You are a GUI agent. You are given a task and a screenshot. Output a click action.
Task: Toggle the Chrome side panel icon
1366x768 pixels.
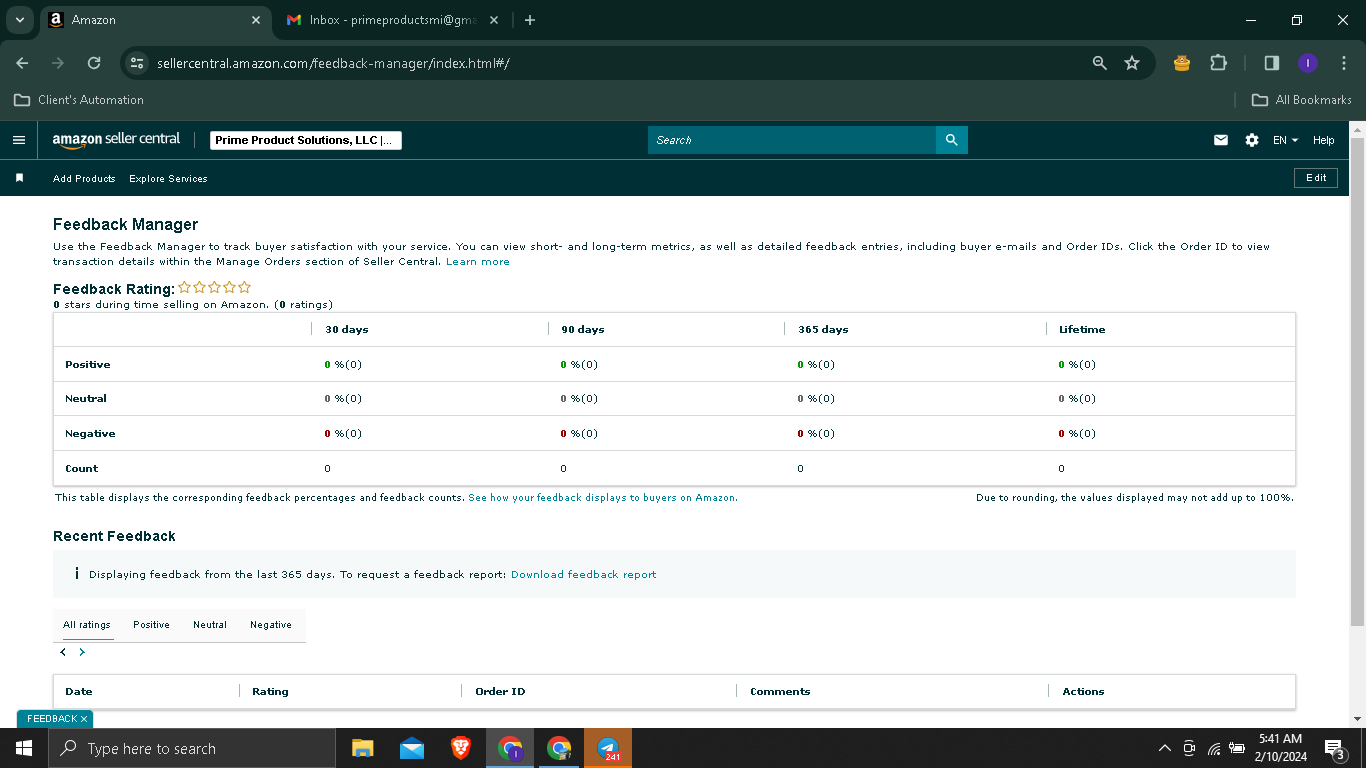[x=1272, y=63]
